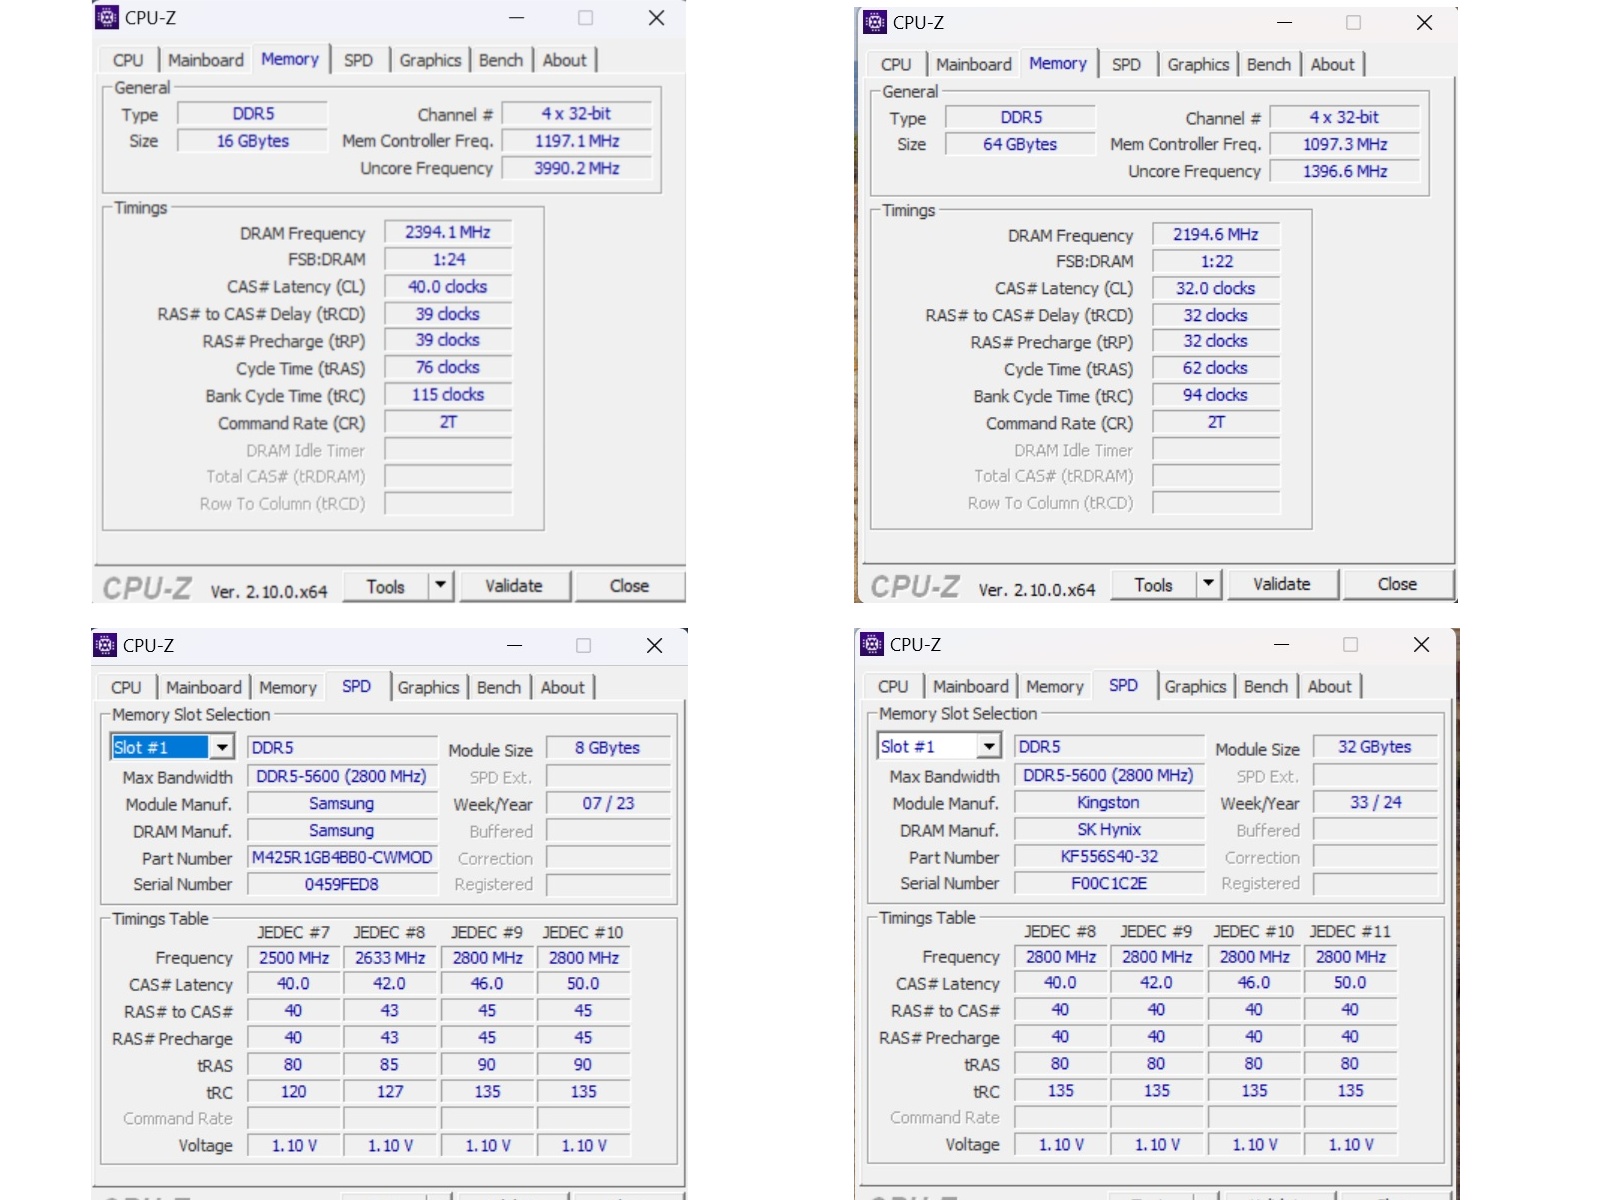
Task: Switch to Mainboard tab in Samsung SPD window
Action: 204,687
